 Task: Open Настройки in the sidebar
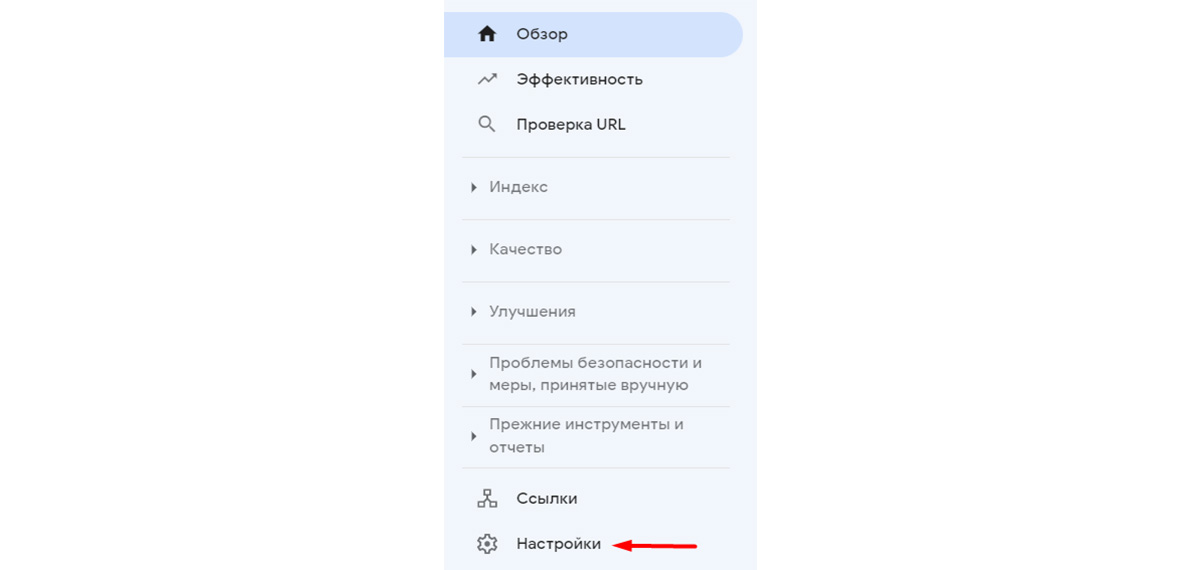point(593,544)
